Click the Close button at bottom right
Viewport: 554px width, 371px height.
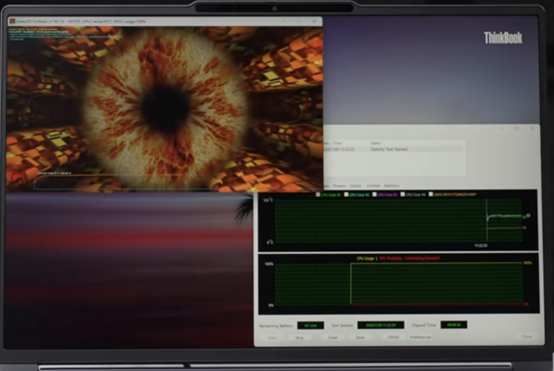tap(526, 336)
